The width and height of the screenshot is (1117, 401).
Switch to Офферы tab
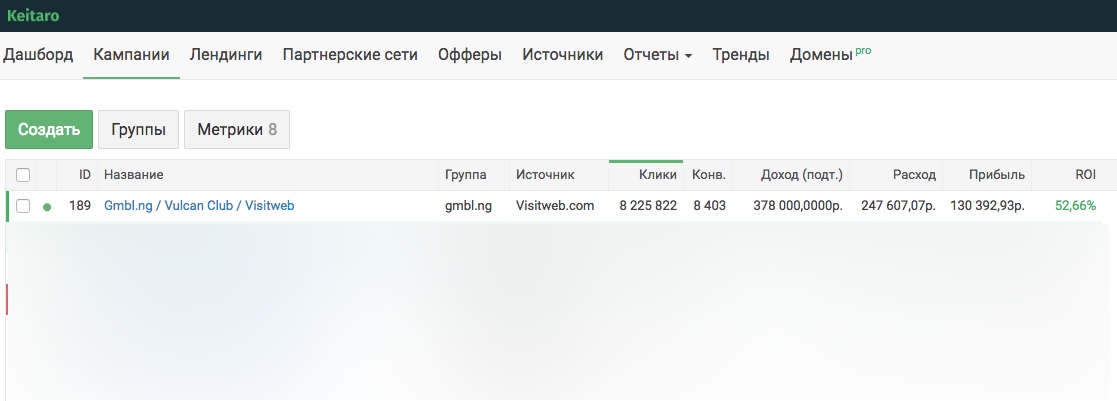(x=469, y=55)
